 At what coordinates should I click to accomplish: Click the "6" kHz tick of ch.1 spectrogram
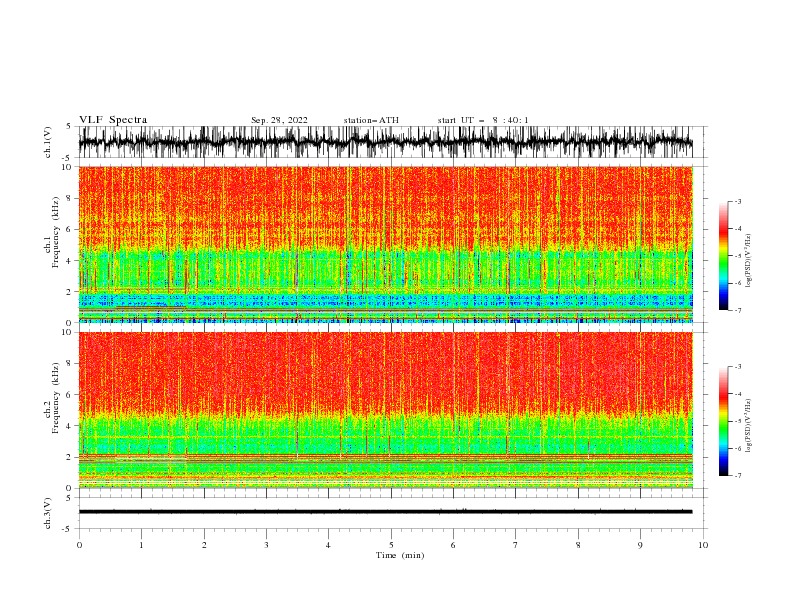70,229
